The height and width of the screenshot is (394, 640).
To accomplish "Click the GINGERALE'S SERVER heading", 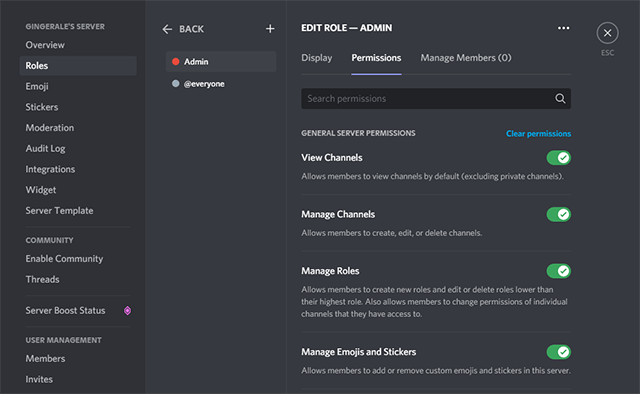I will 65,27.
